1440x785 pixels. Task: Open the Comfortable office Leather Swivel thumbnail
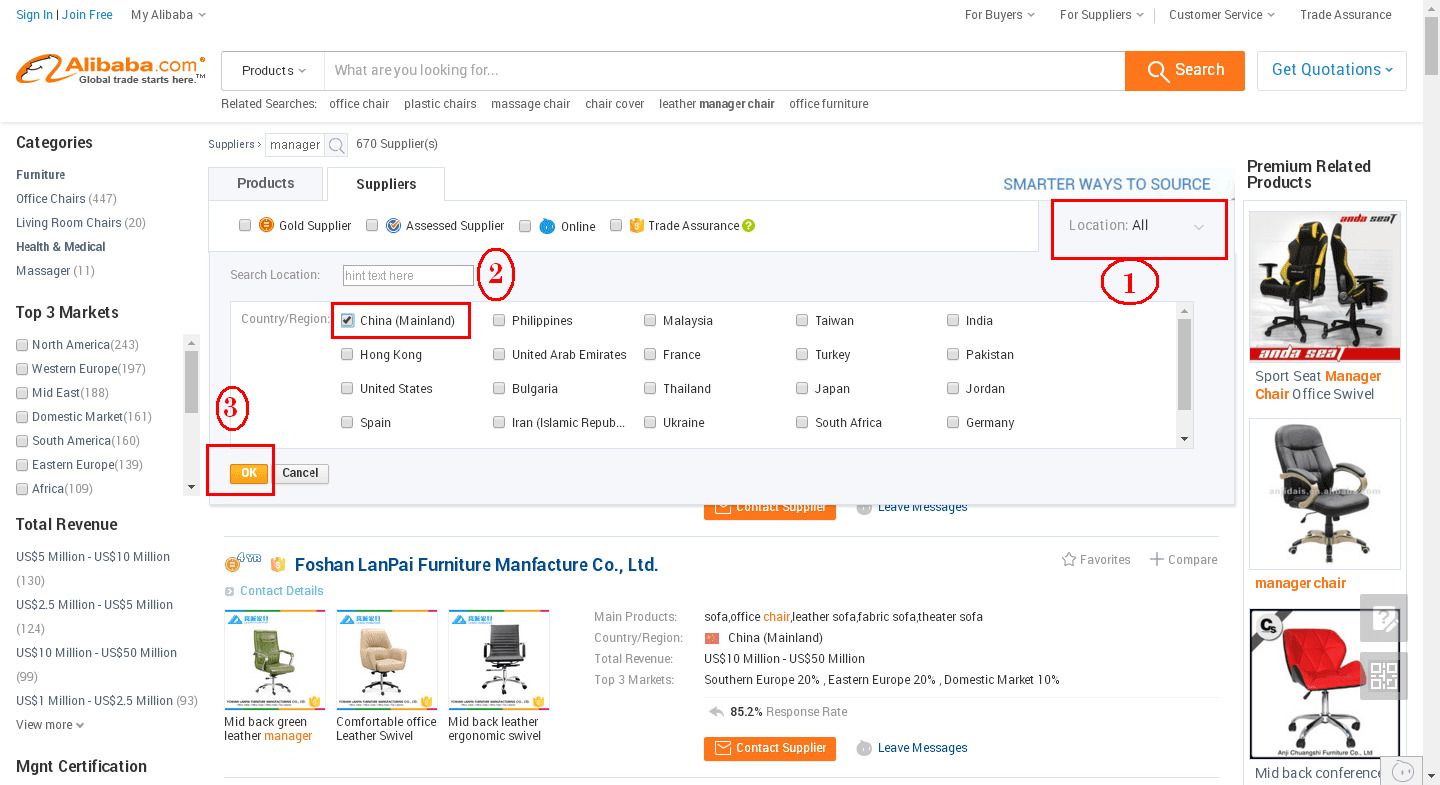pyautogui.click(x=387, y=660)
